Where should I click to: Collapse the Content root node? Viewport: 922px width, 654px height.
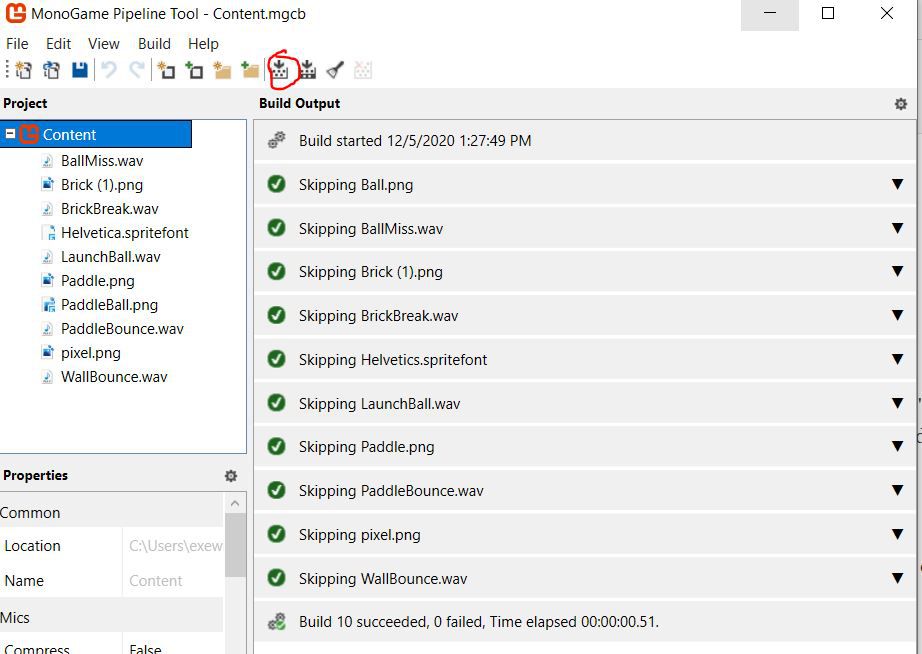pyautogui.click(x=10, y=134)
